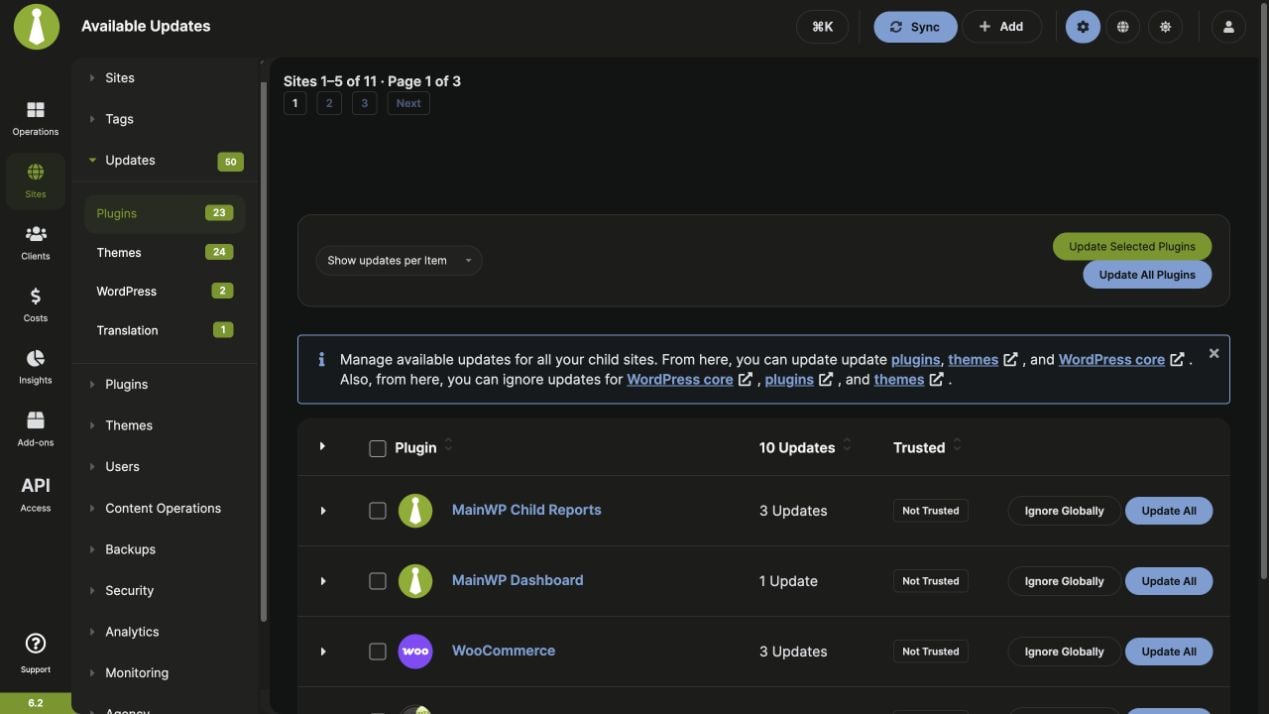The image size is (1269, 714).
Task: Sort by Updates column arrows
Action: tap(847, 446)
